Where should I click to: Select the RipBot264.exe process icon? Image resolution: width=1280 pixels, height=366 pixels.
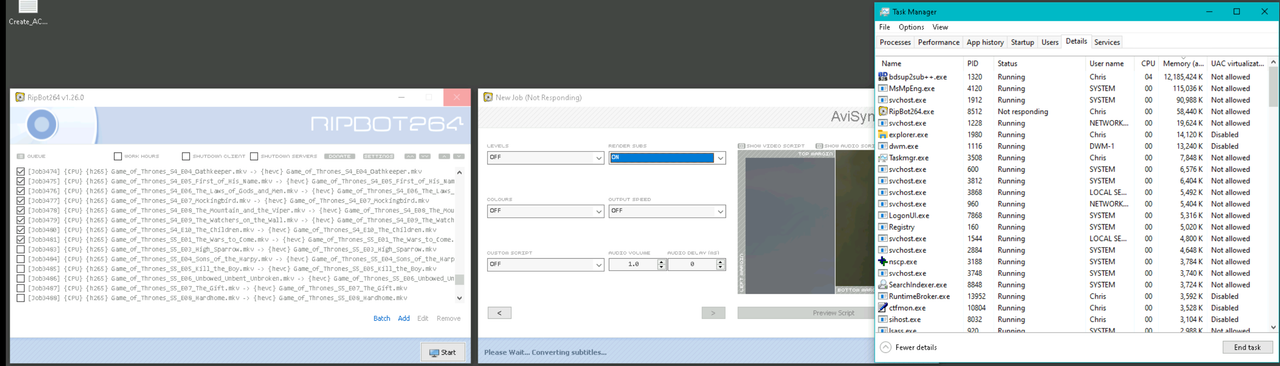click(x=882, y=111)
